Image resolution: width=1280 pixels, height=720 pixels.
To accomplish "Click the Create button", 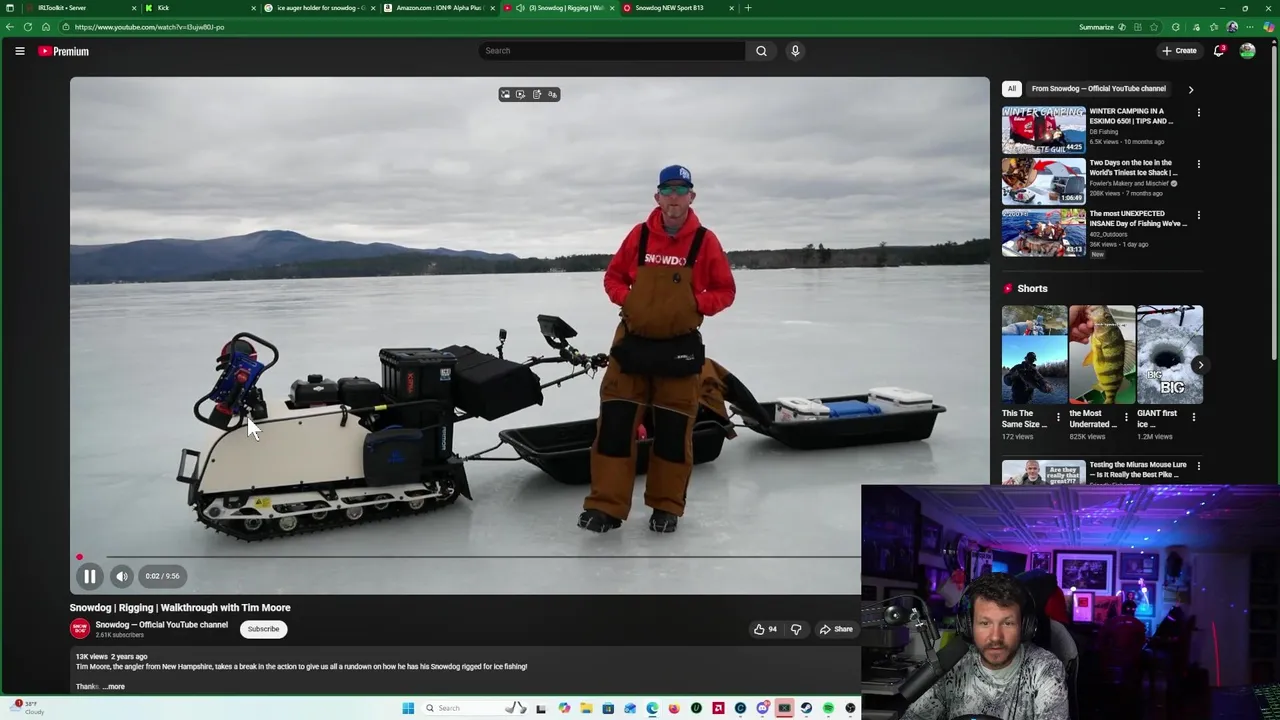I will coord(1179,51).
